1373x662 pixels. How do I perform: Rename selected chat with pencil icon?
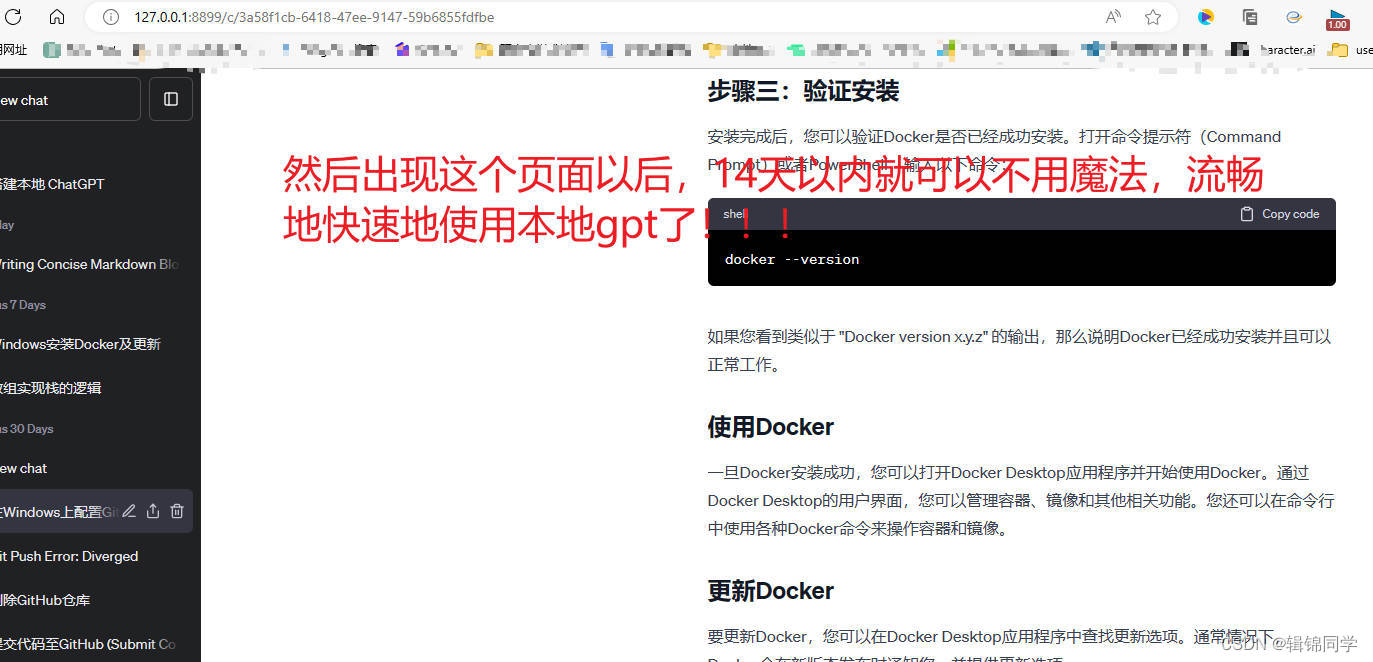129,511
